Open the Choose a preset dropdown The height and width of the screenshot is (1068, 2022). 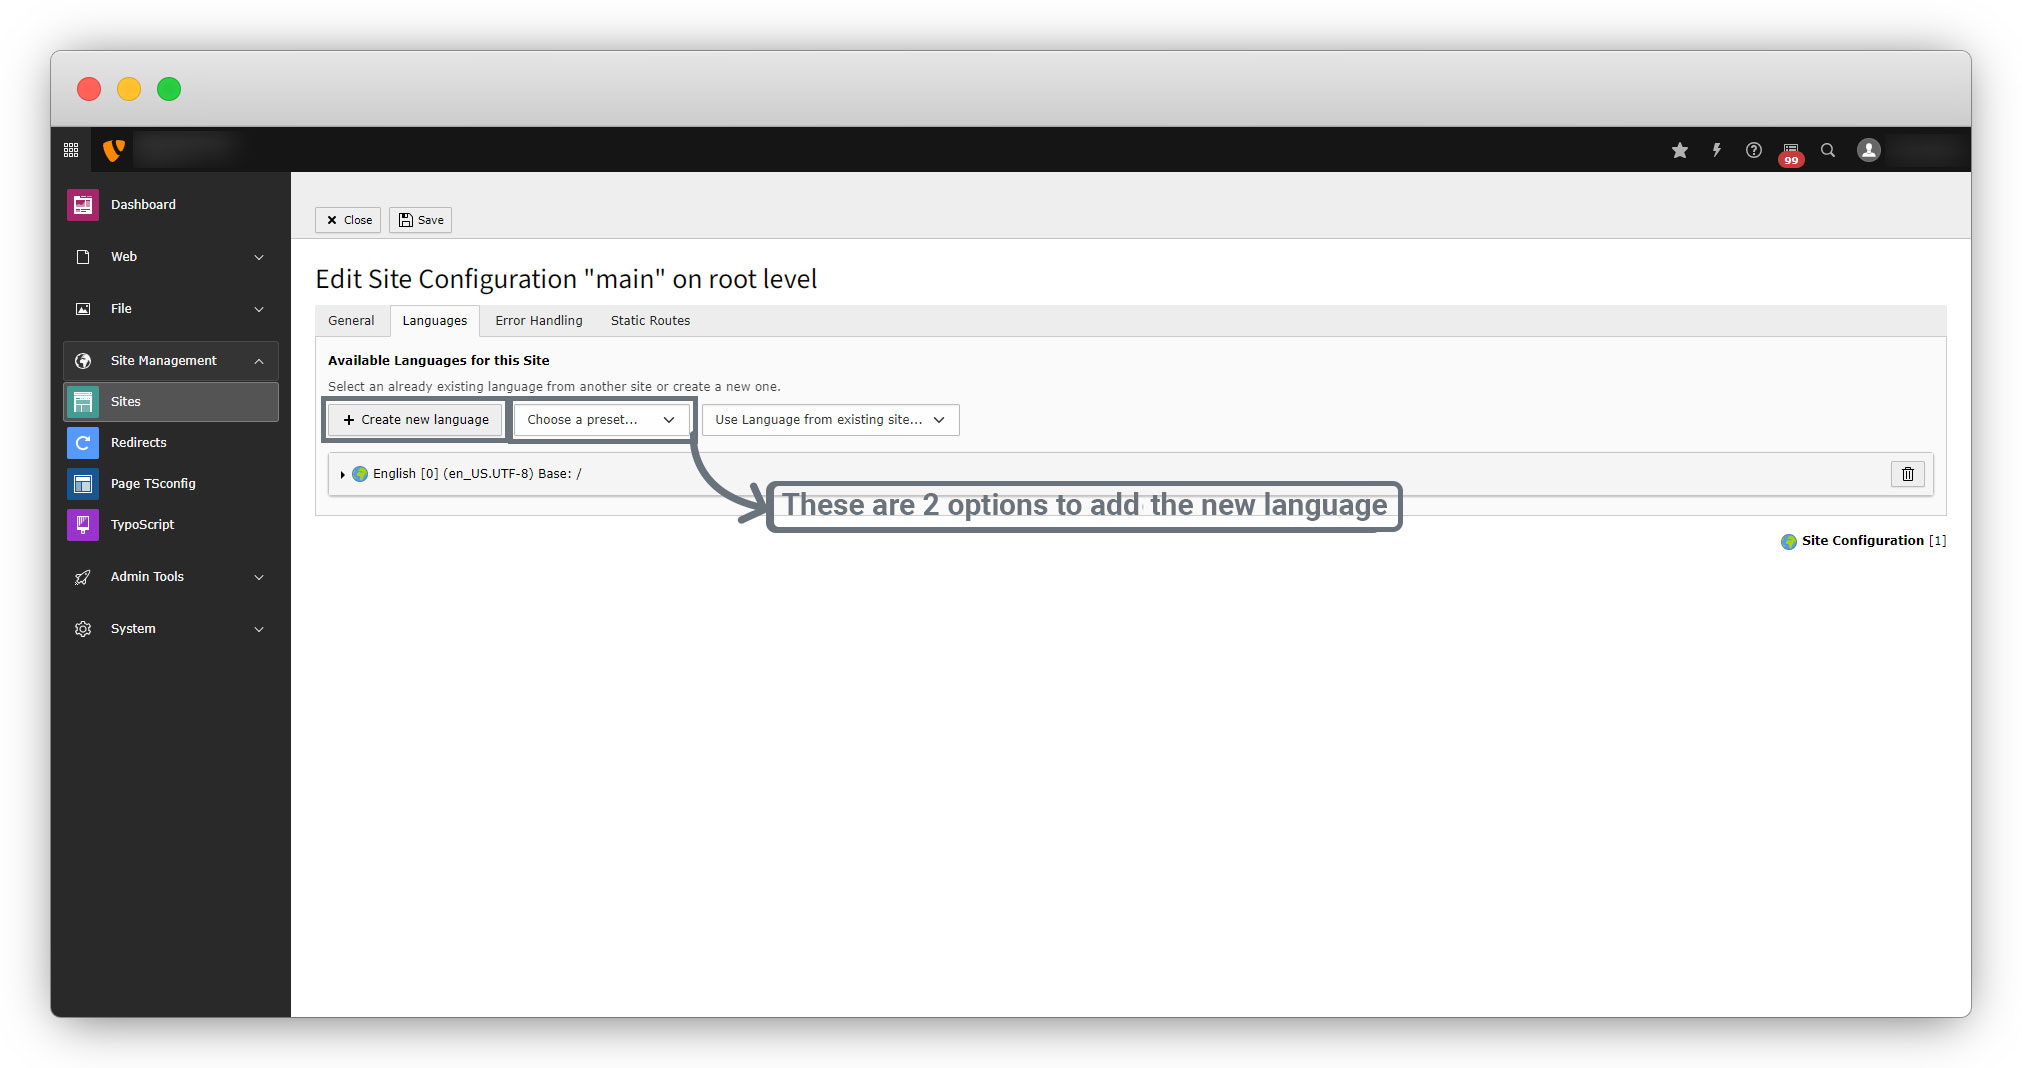(600, 420)
